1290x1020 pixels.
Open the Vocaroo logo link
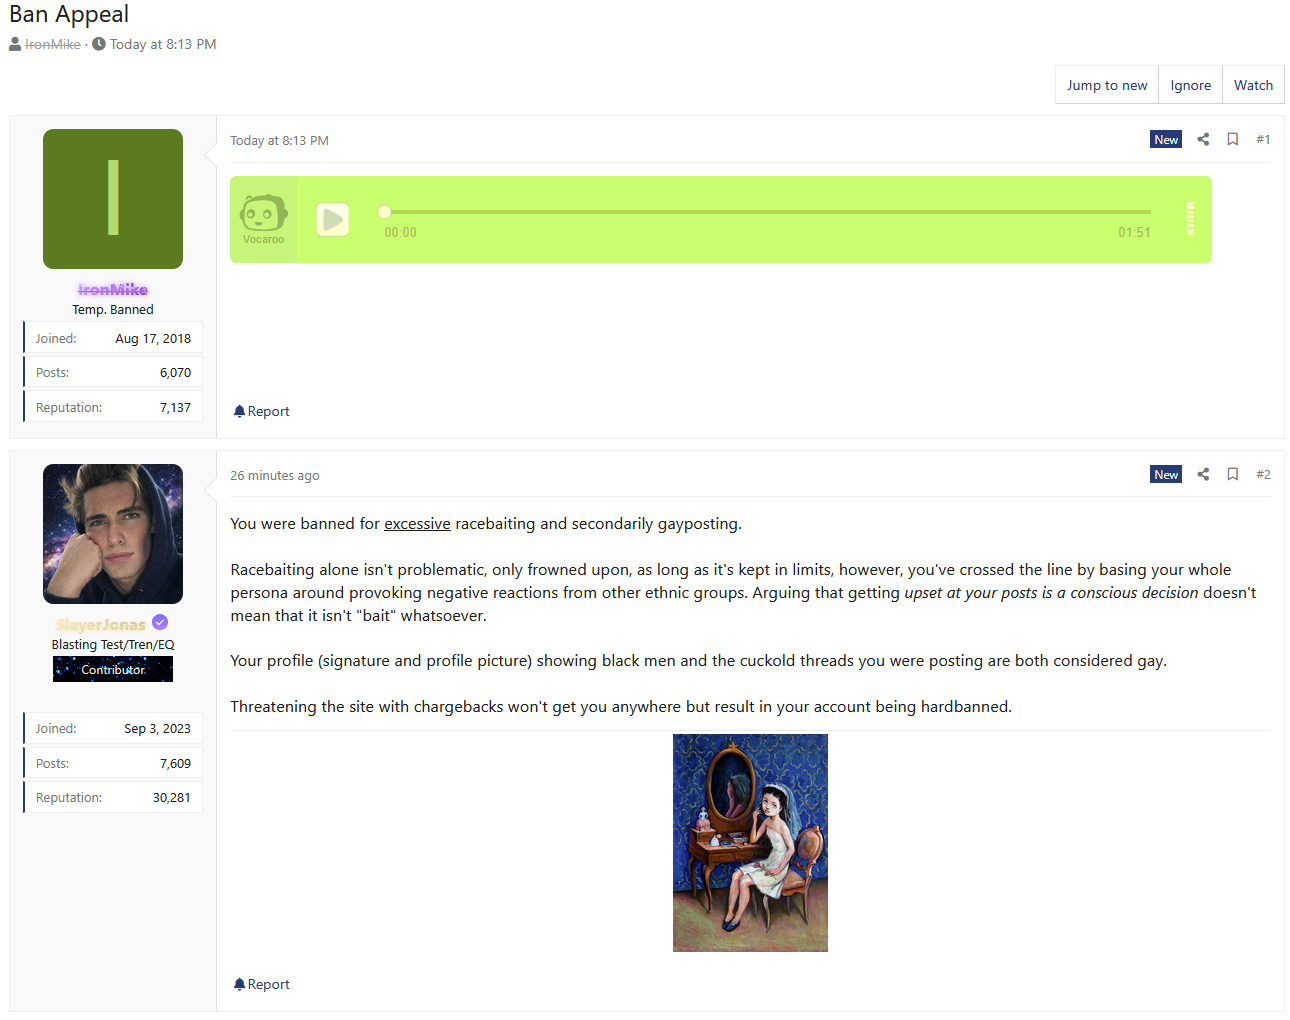[263, 219]
